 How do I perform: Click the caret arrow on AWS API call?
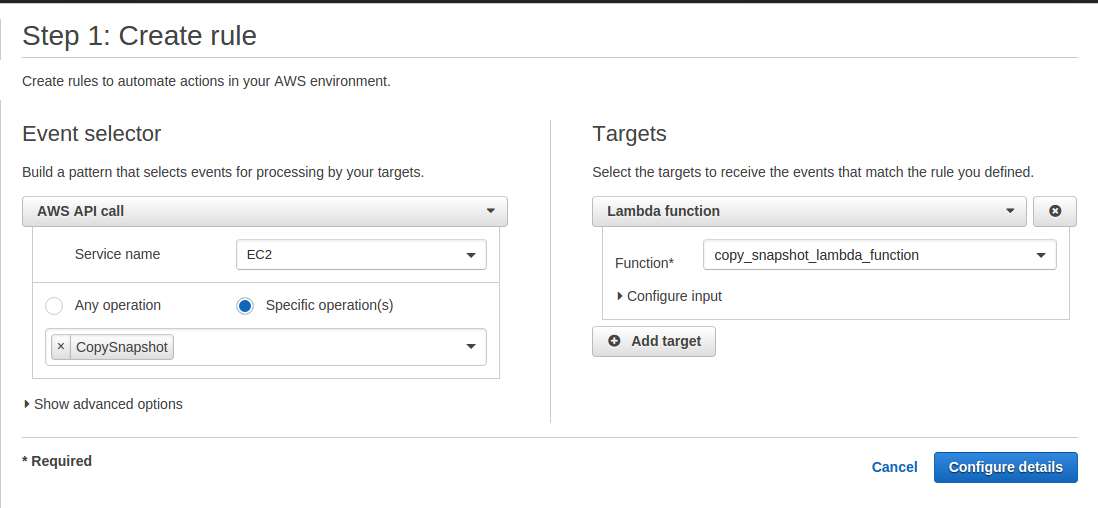pos(490,211)
